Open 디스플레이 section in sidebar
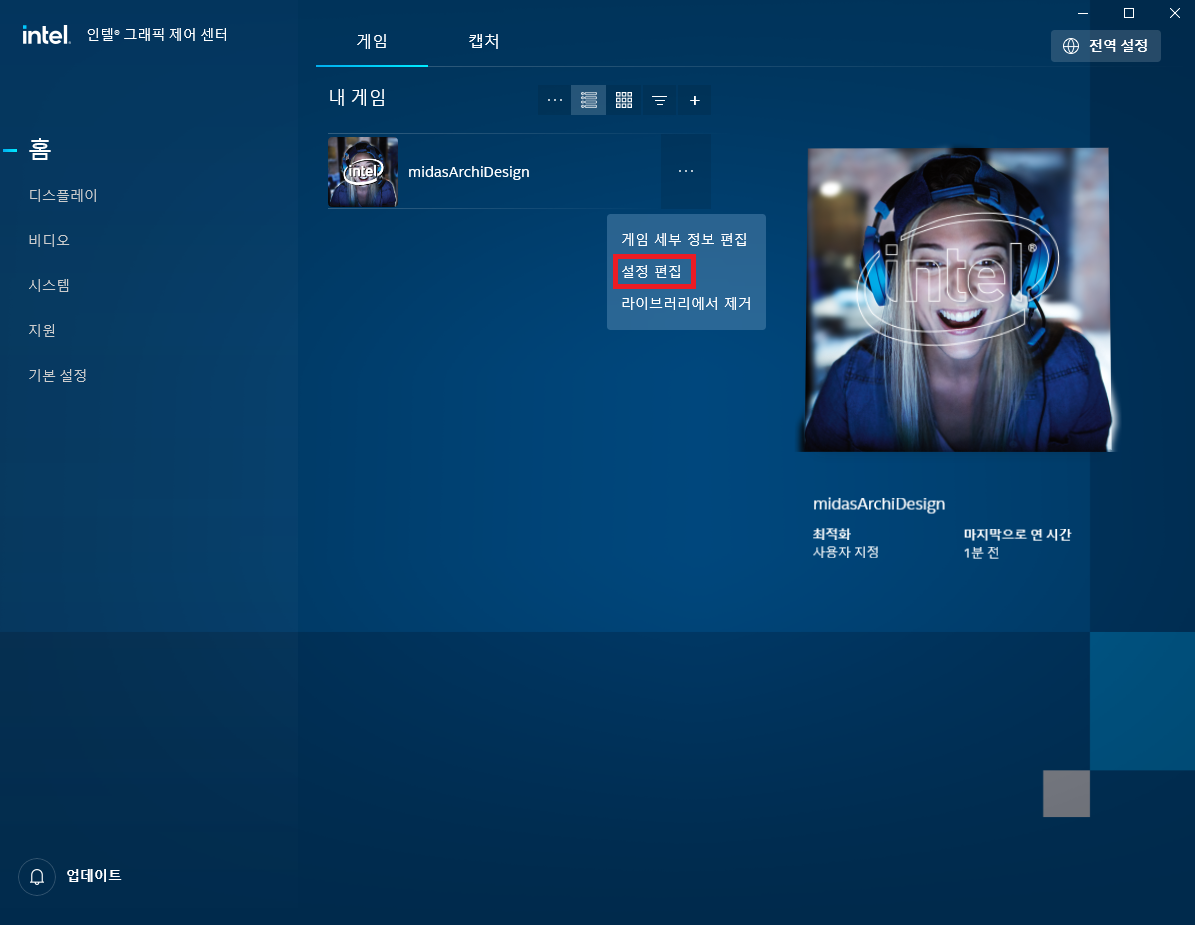Screen dimensions: 1195x925 [x=62, y=195]
